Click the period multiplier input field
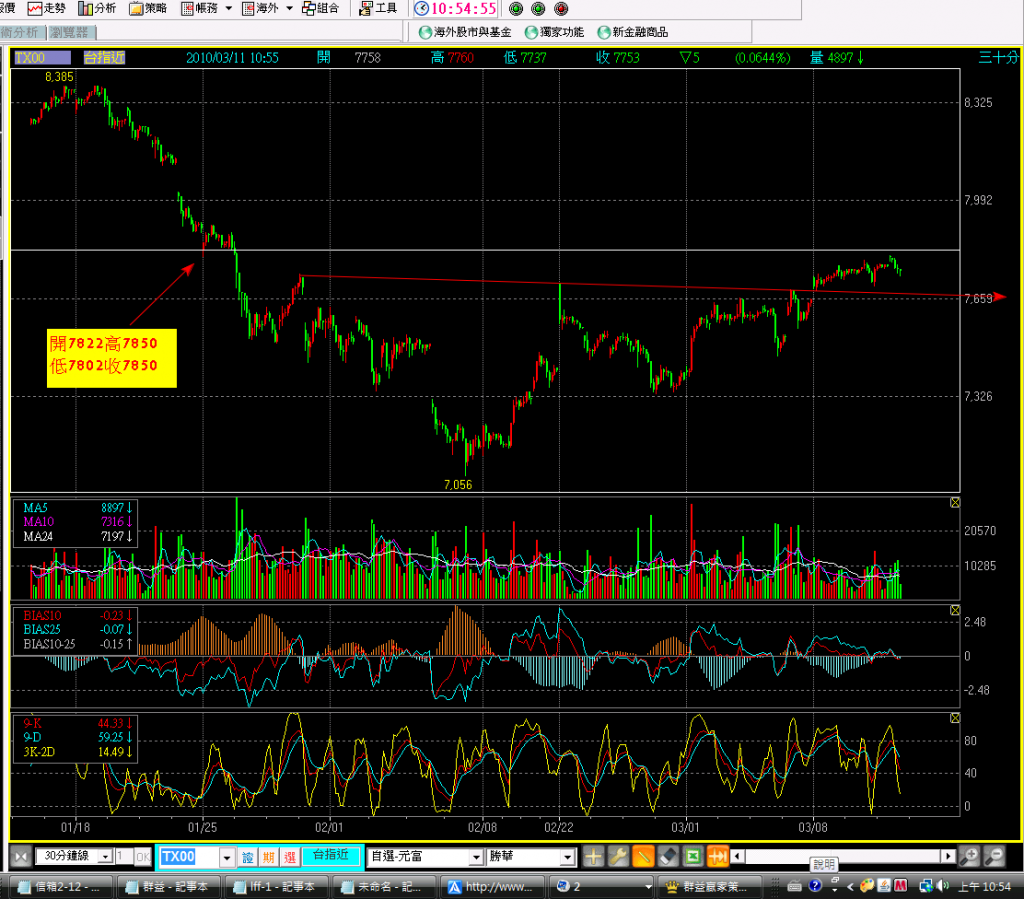Screen dimensions: 1024x899 [124, 856]
